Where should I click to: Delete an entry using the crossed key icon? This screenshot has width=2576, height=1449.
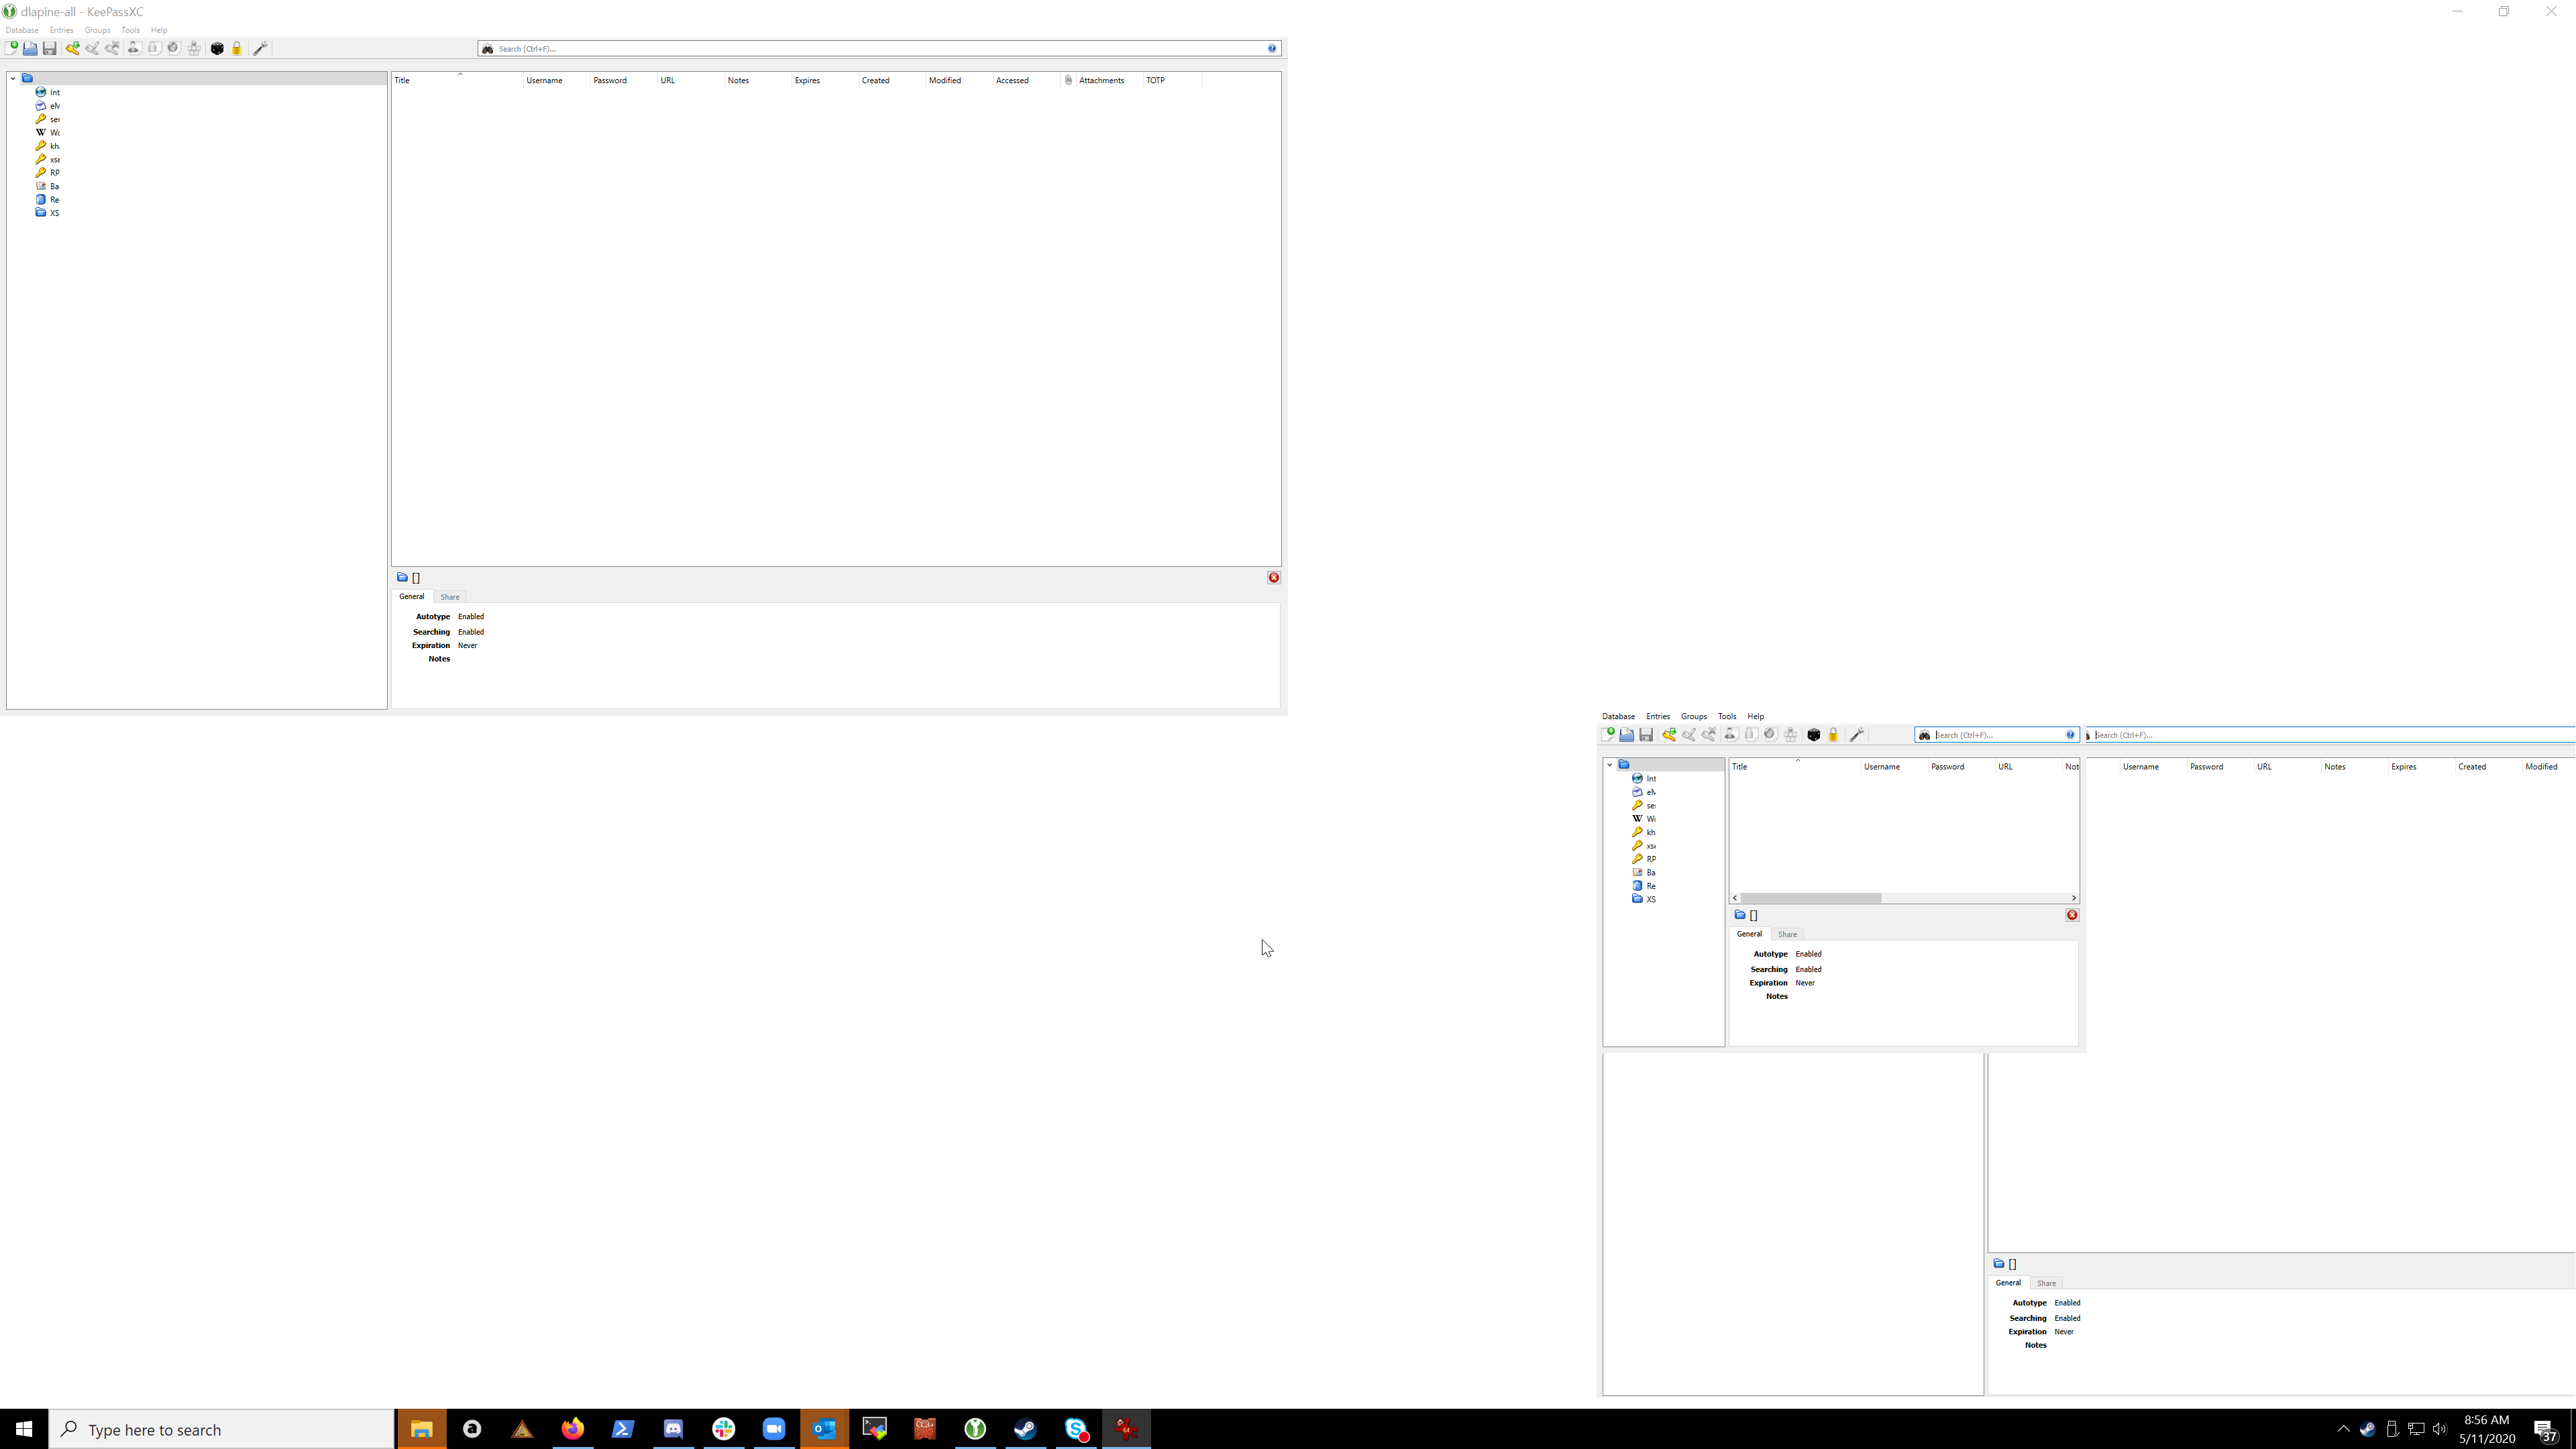(112, 48)
